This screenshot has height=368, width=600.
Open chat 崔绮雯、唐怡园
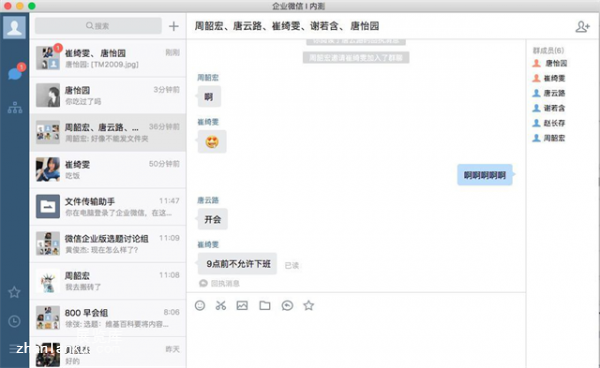pyautogui.click(x=108, y=58)
